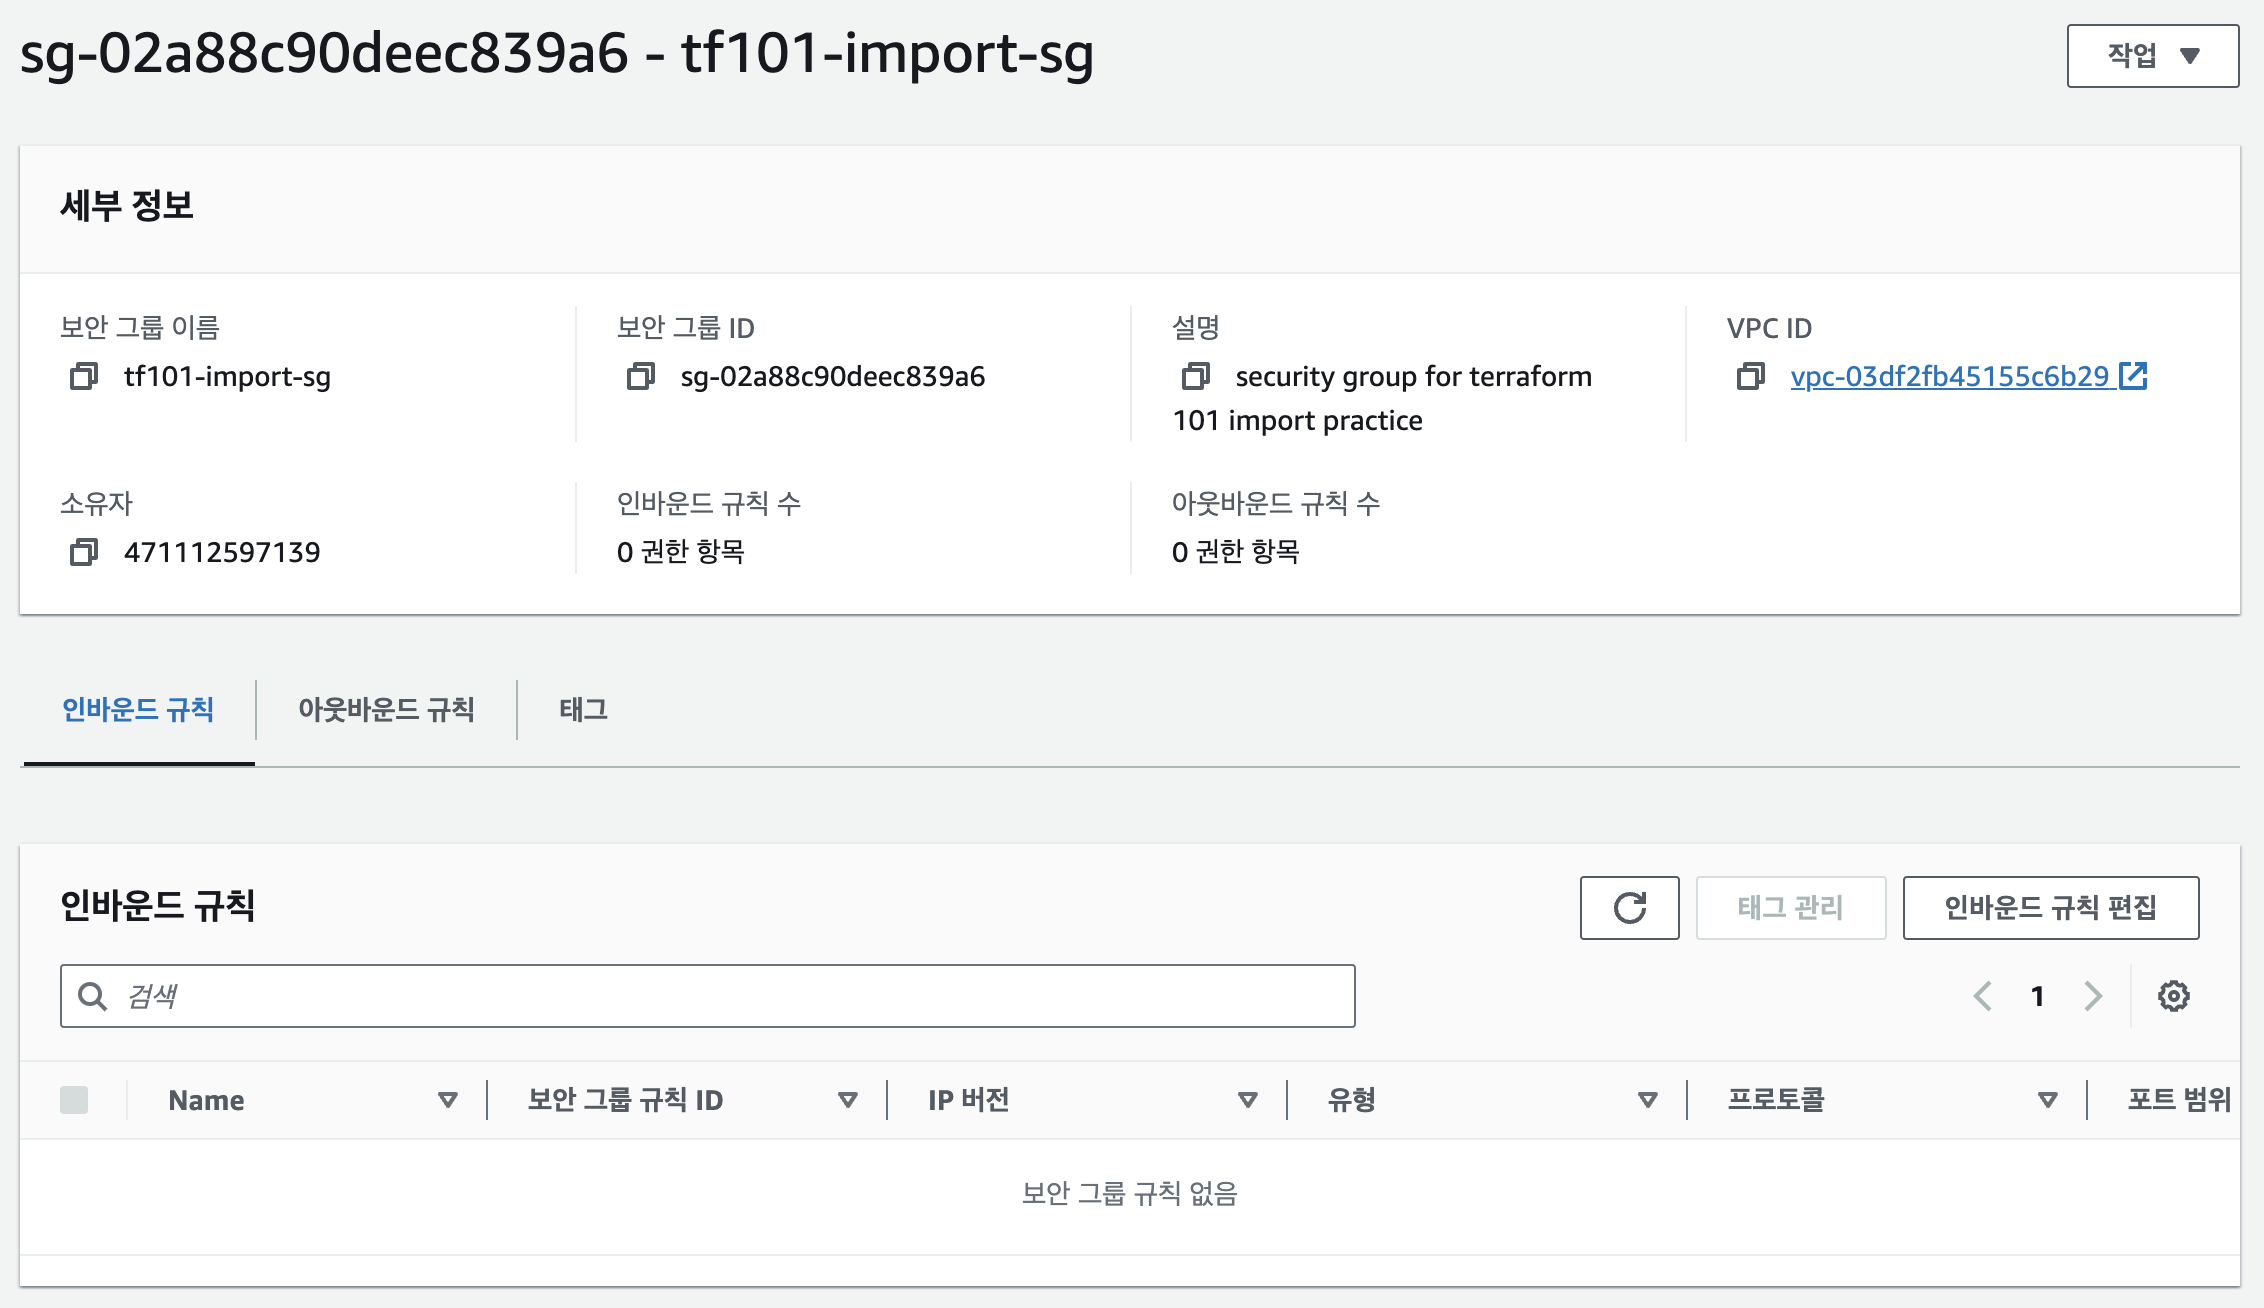Viewport: 2264px width, 1308px height.
Task: Sort by IP 버전 column arrow
Action: (x=1248, y=1100)
